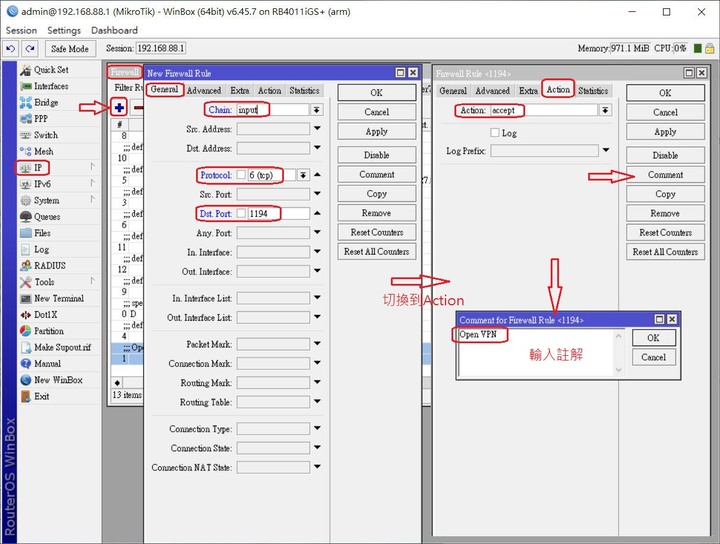Open PPP menu icon

[25, 119]
